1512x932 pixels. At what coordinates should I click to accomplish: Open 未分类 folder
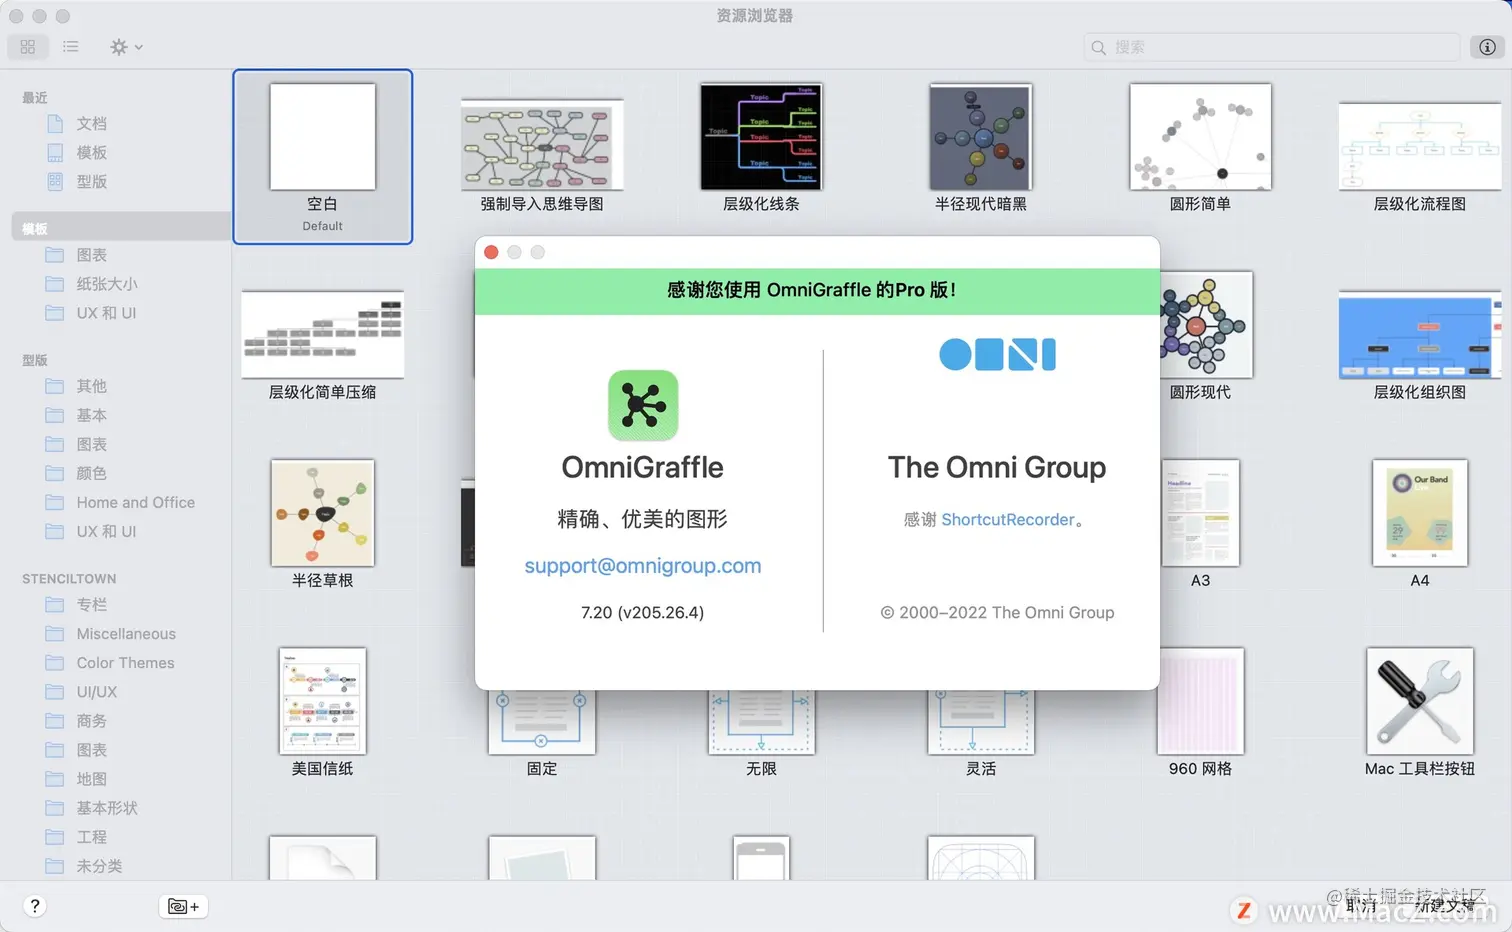tap(99, 866)
